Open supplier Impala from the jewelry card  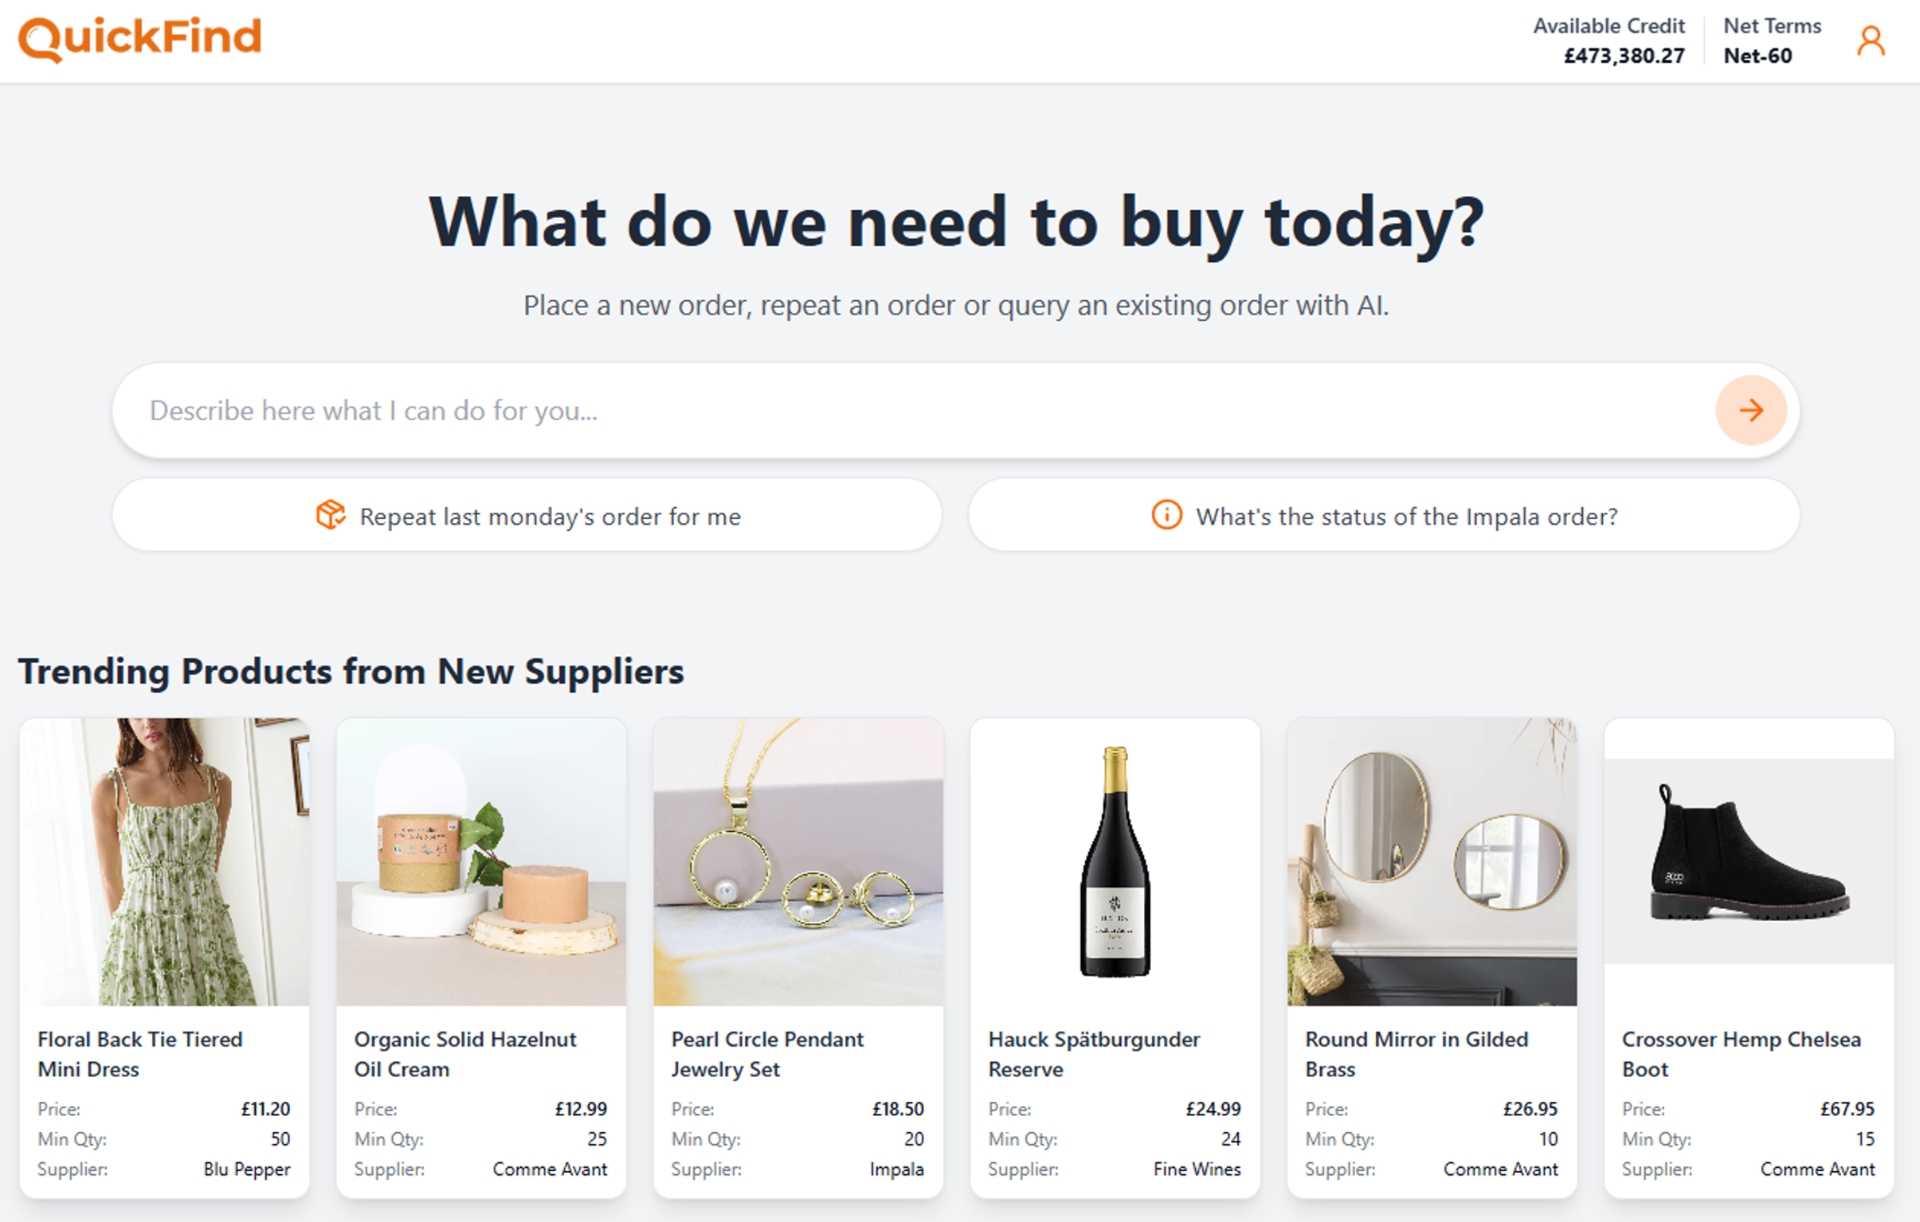click(x=897, y=1169)
